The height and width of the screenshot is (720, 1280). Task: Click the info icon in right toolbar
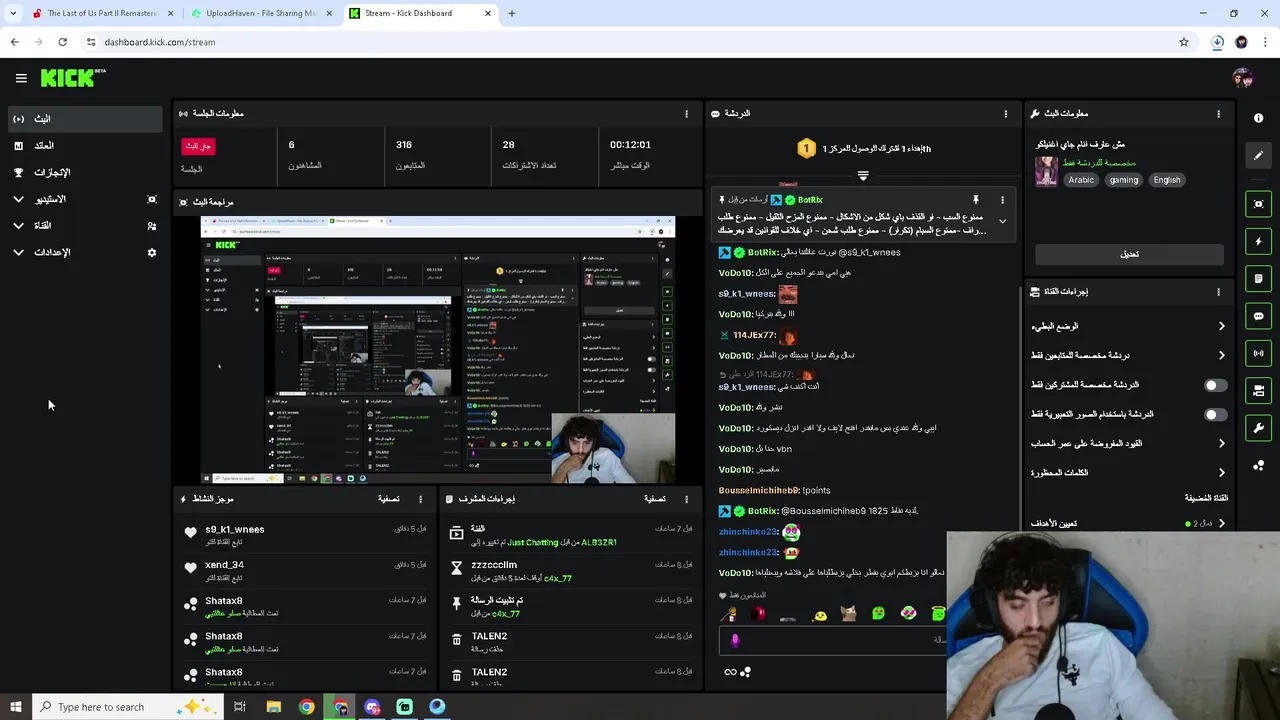[x=1258, y=118]
